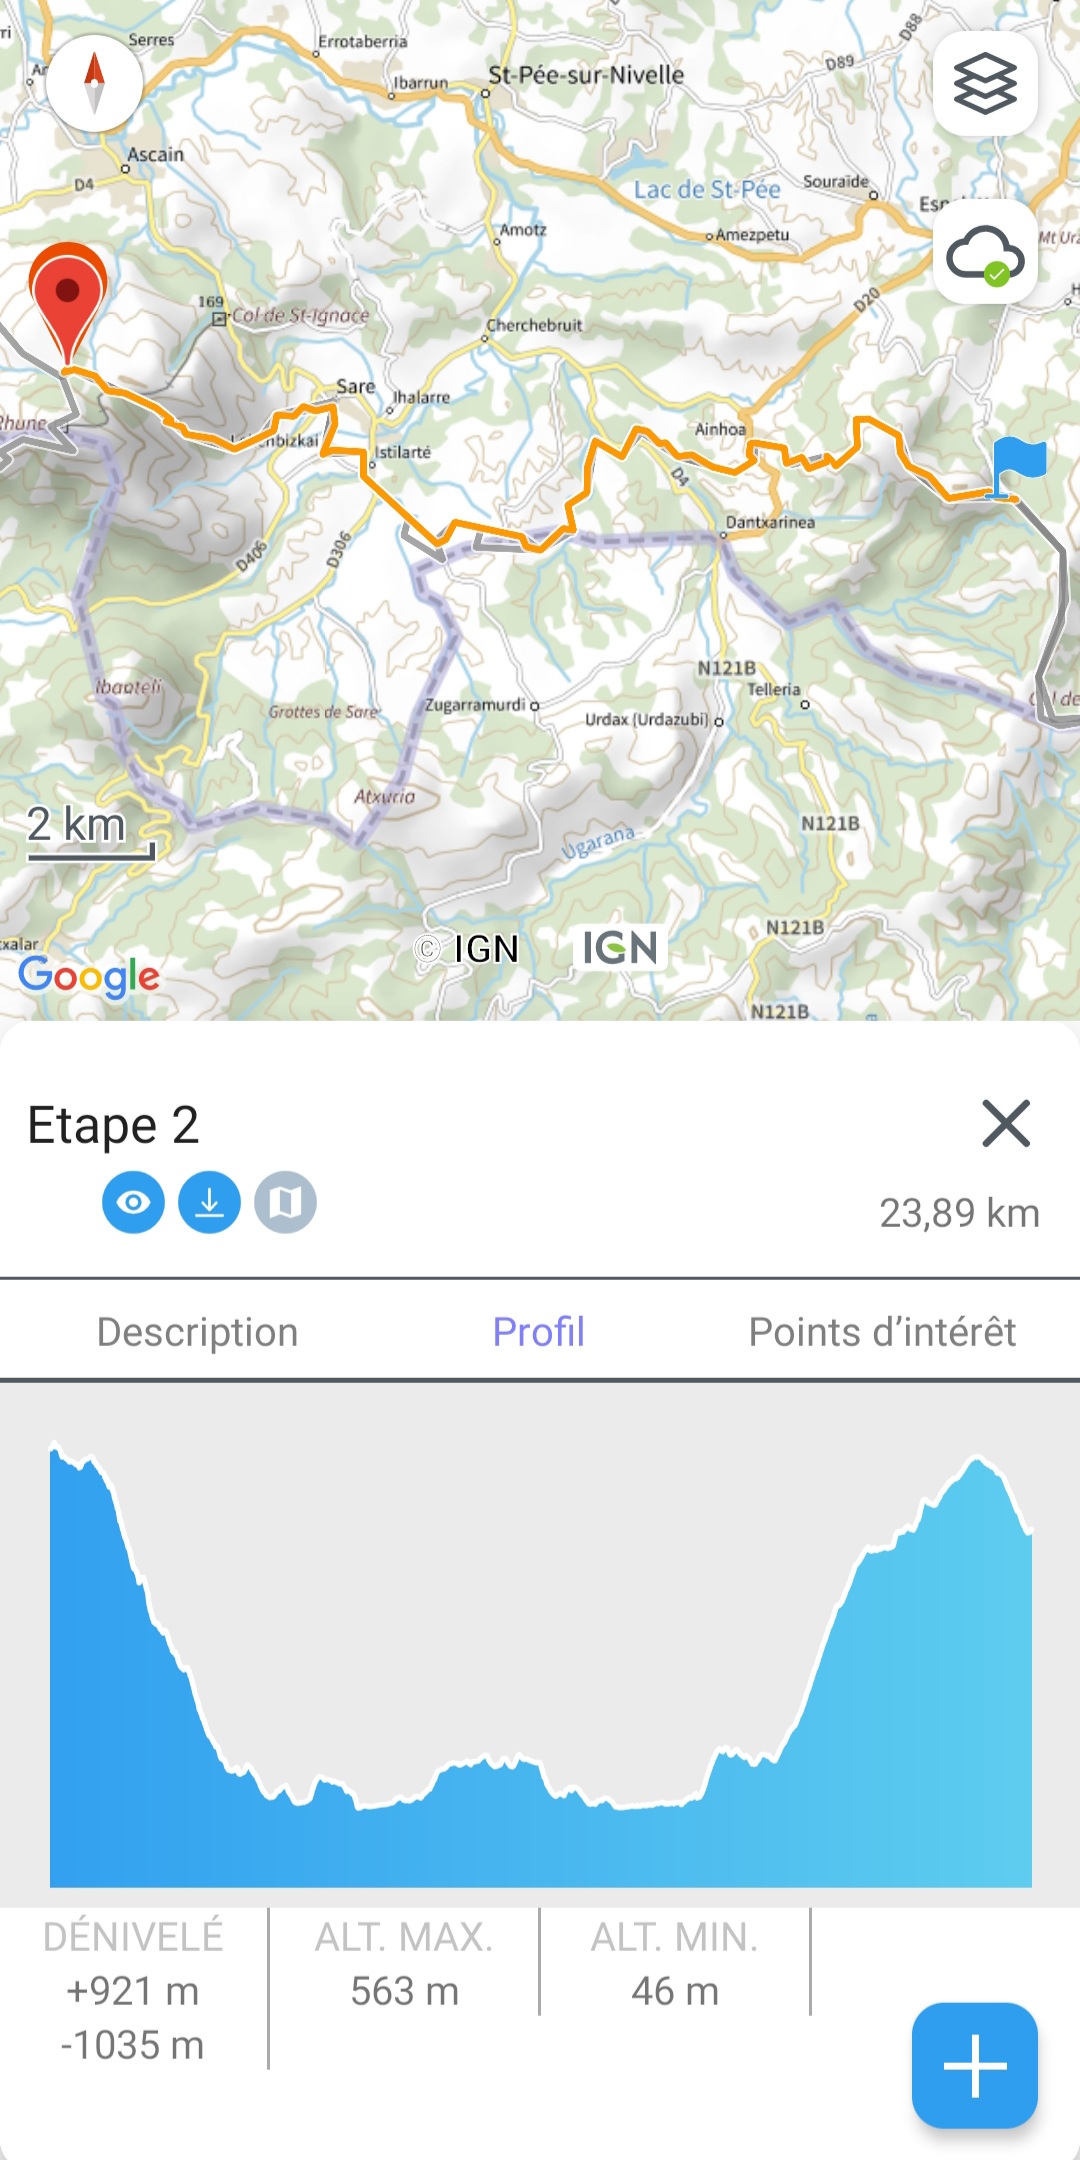Tap the 2 km map scale bar

pyautogui.click(x=90, y=832)
